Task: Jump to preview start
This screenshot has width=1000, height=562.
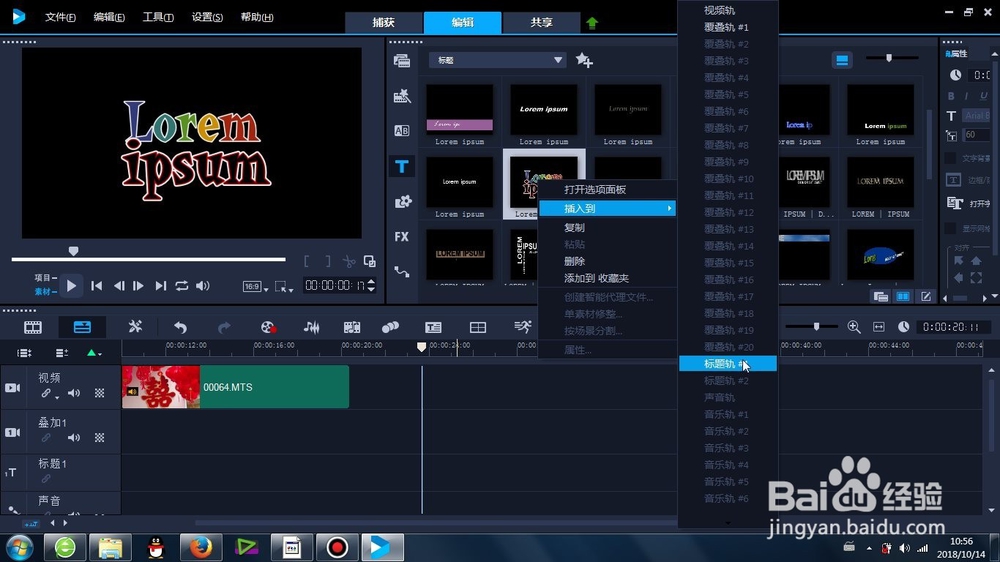Action: point(96,286)
